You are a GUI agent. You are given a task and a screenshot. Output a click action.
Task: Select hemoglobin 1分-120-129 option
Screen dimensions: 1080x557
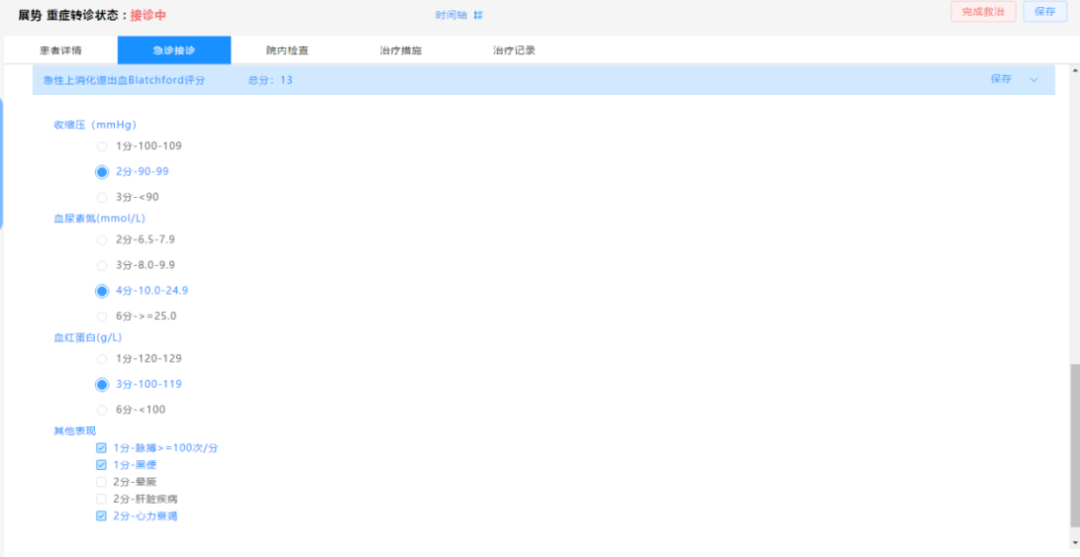coord(102,359)
